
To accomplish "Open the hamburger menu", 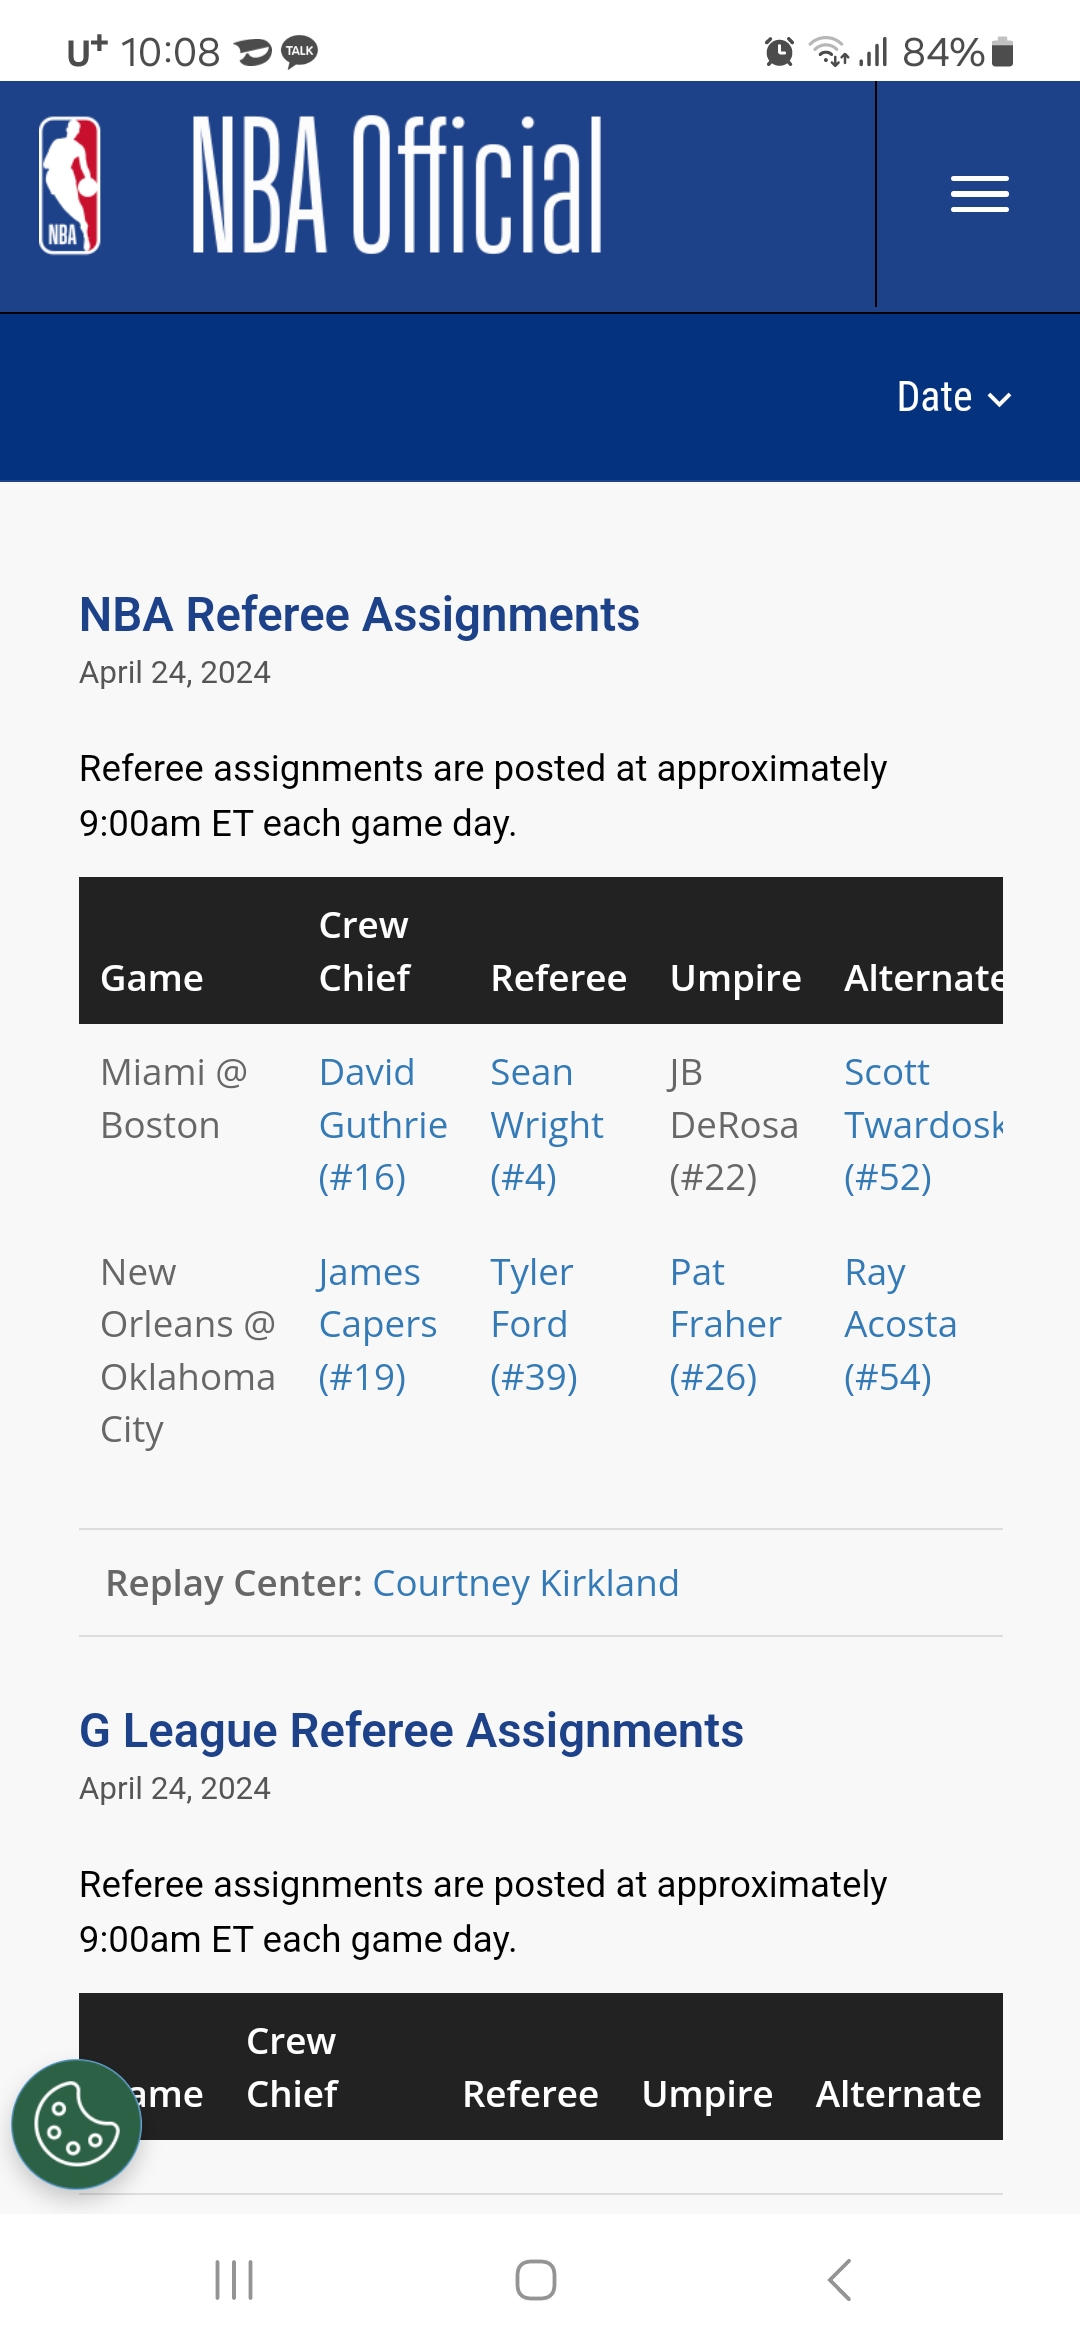I will coord(979,194).
